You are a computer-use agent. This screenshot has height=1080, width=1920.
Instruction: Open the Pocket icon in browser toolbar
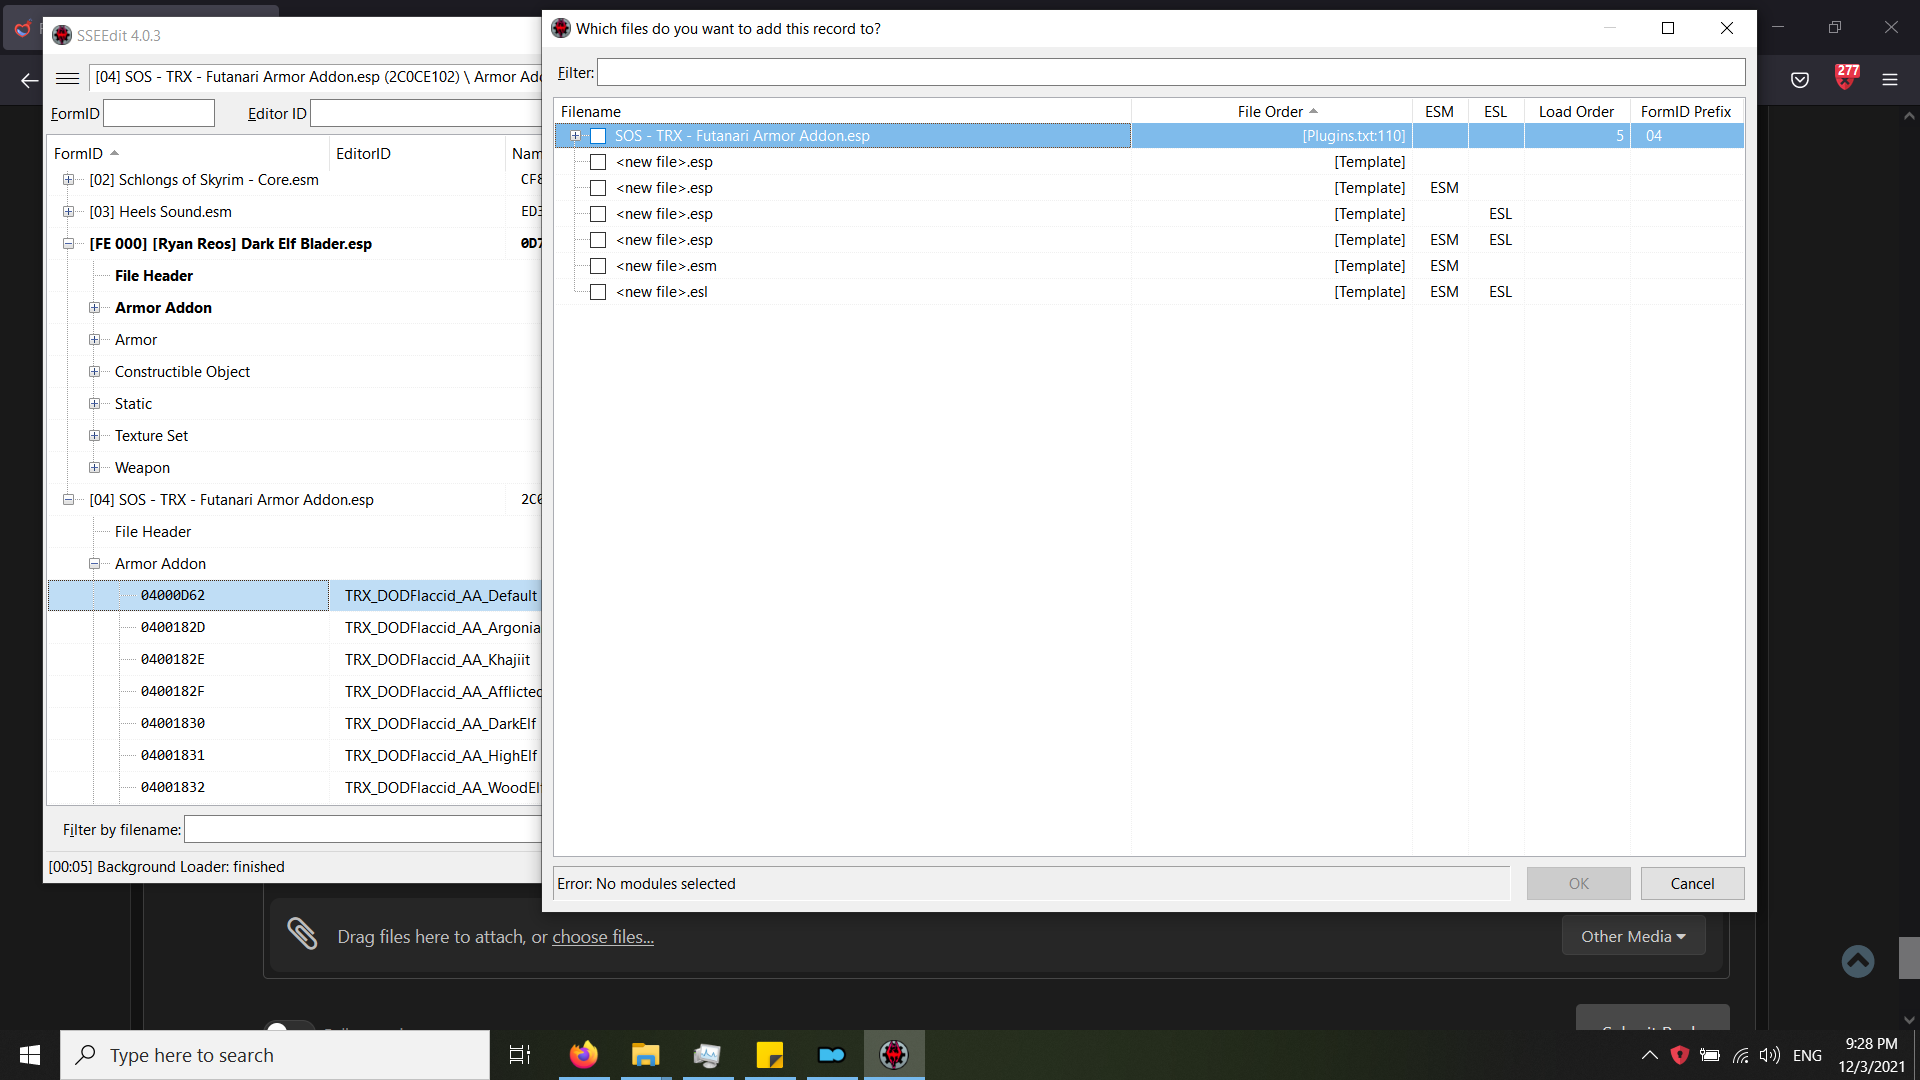[1800, 80]
